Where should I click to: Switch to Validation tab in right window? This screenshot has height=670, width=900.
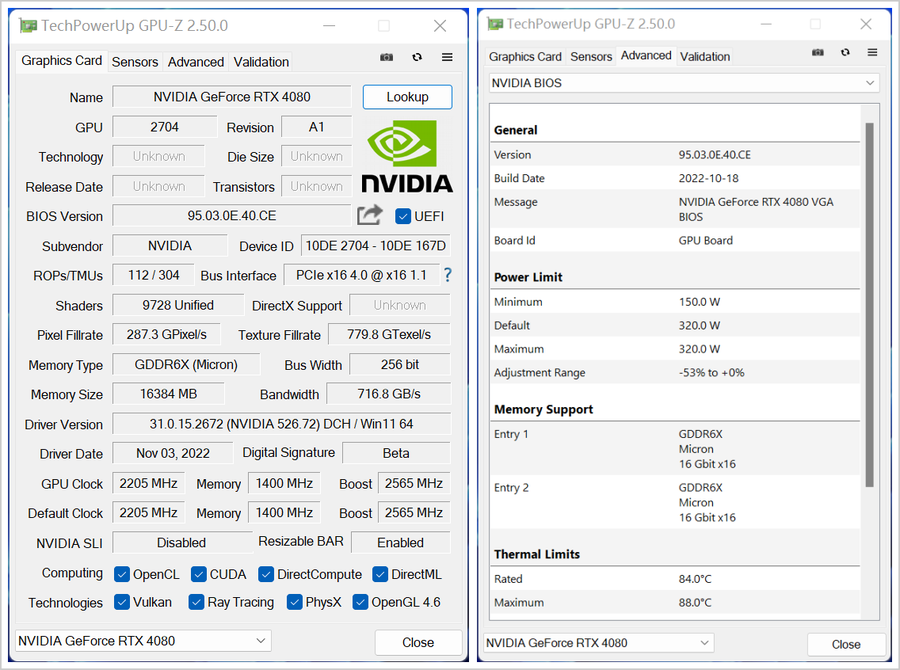[x=705, y=57]
